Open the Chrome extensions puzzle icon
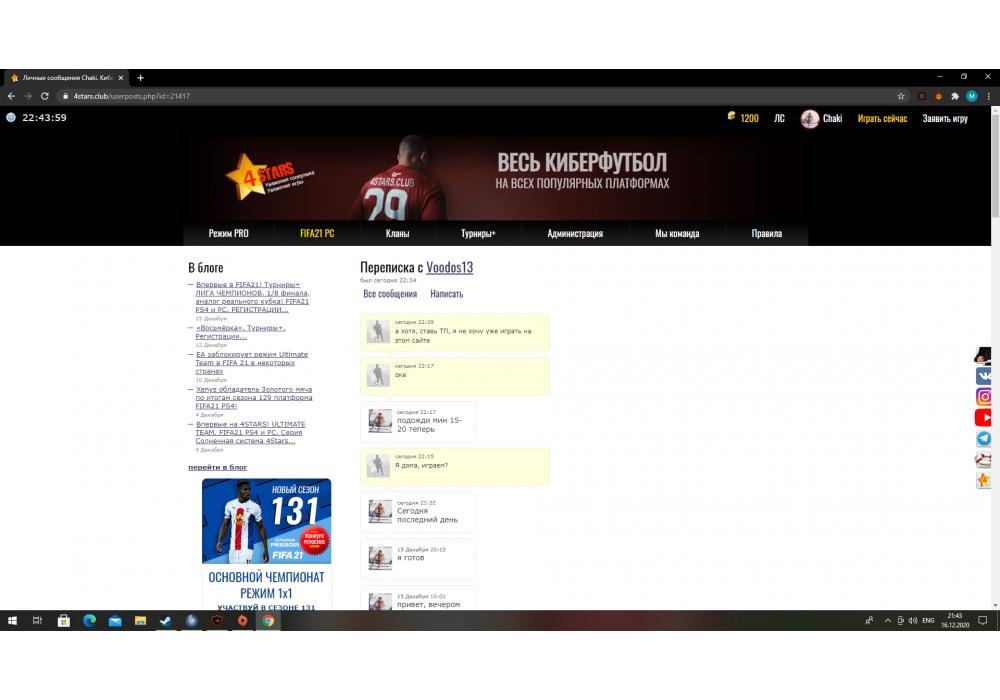The height and width of the screenshot is (700, 1000). point(955,96)
